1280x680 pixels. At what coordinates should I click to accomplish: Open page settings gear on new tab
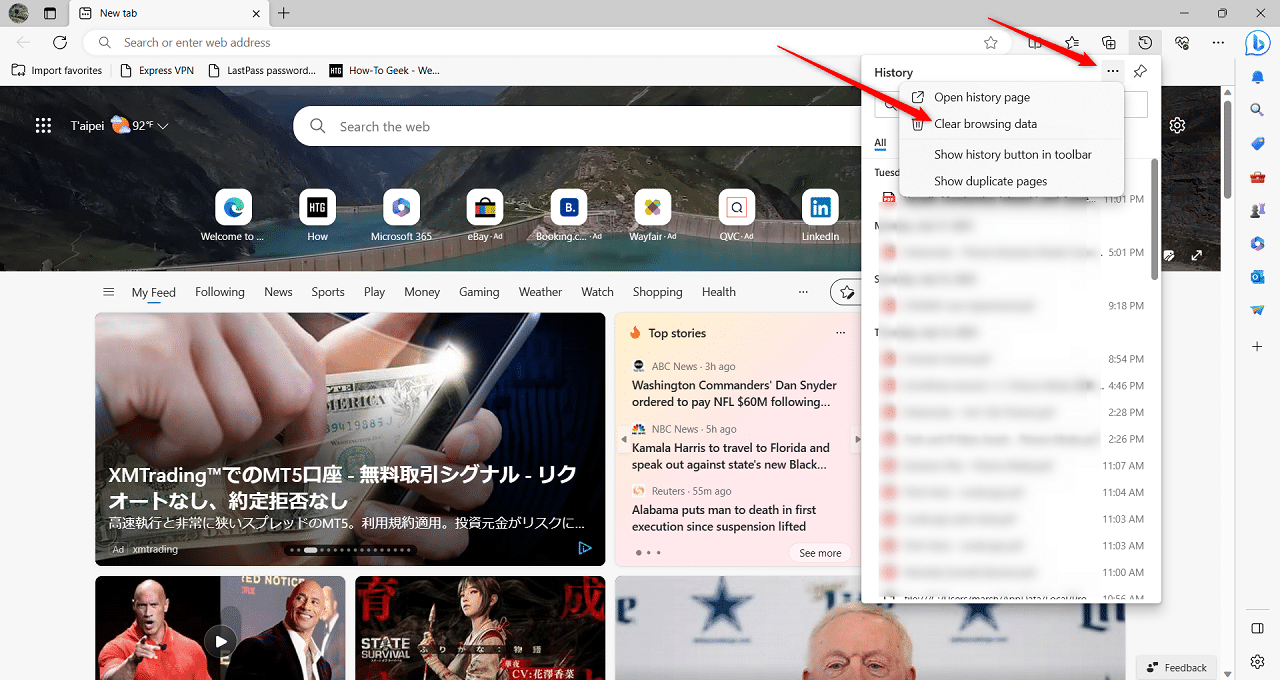(1177, 125)
